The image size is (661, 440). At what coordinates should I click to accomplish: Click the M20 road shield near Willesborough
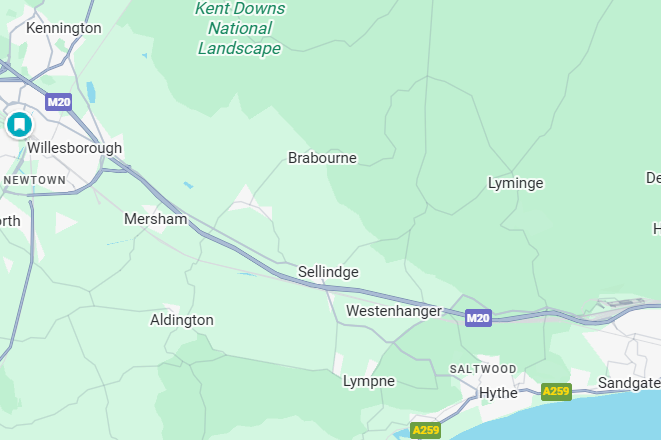coord(59,102)
